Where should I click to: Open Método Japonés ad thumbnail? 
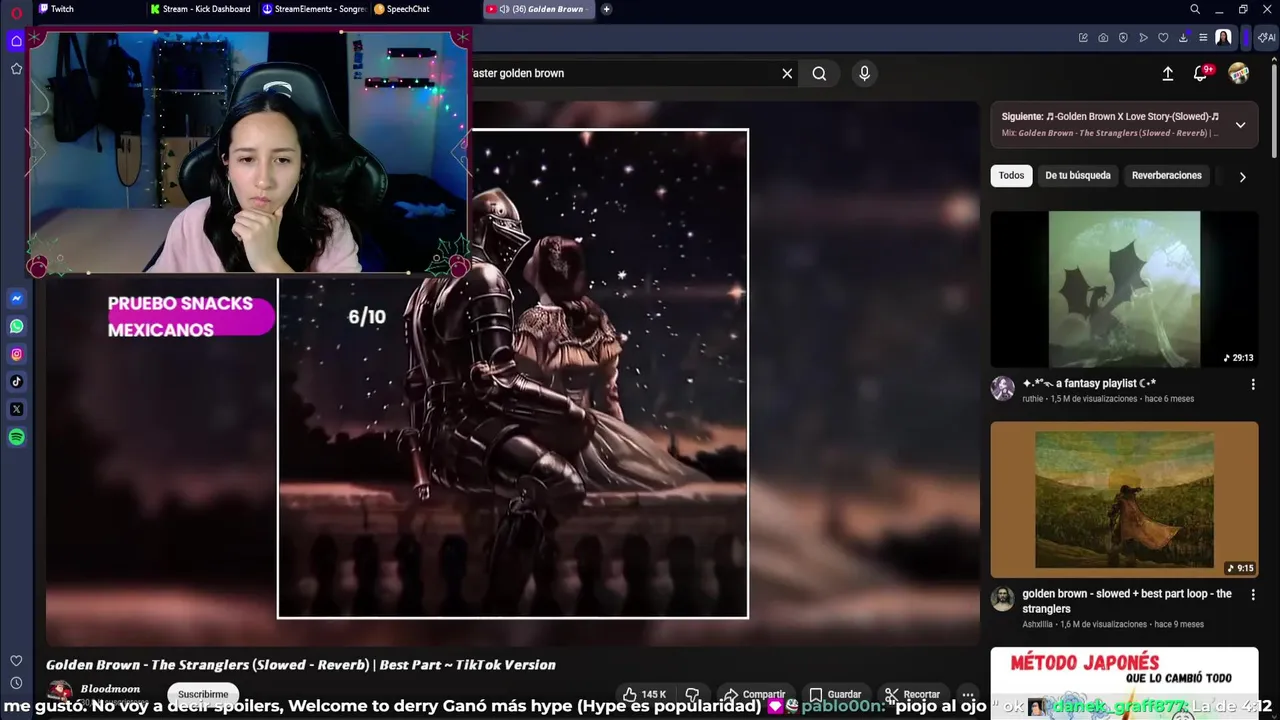(x=1124, y=683)
